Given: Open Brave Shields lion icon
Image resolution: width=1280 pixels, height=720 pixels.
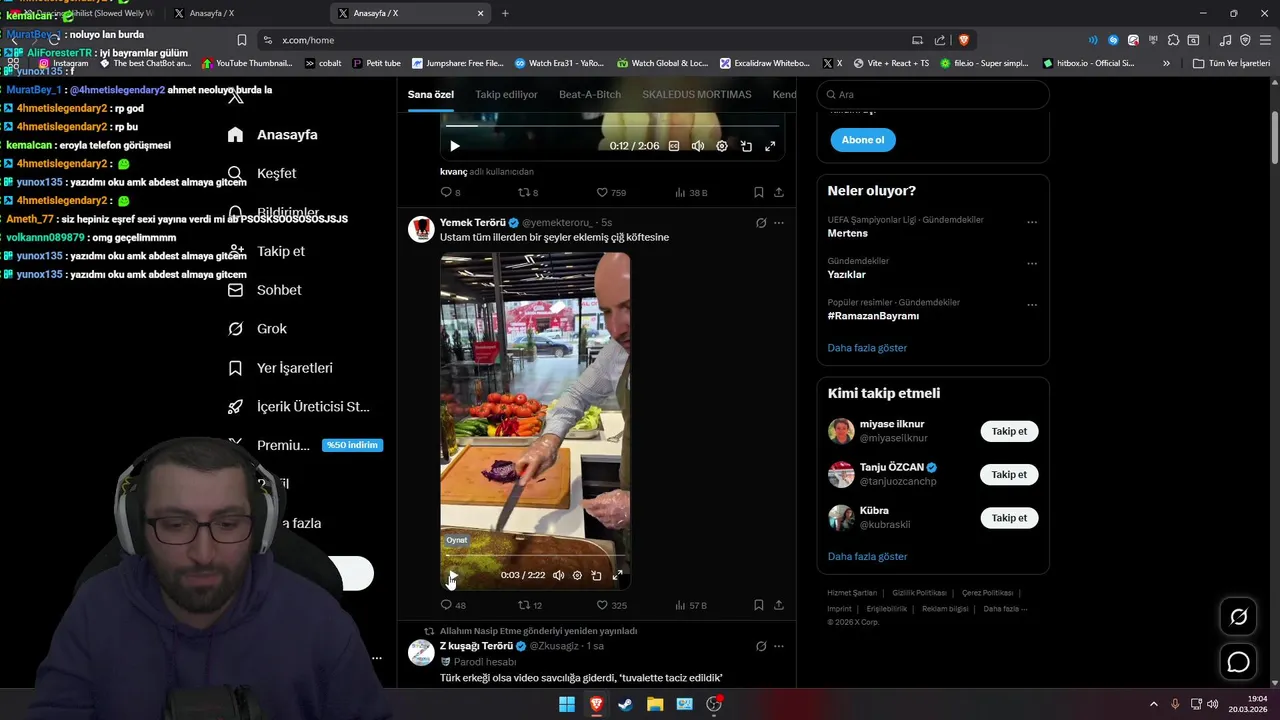Looking at the screenshot, I should [964, 40].
